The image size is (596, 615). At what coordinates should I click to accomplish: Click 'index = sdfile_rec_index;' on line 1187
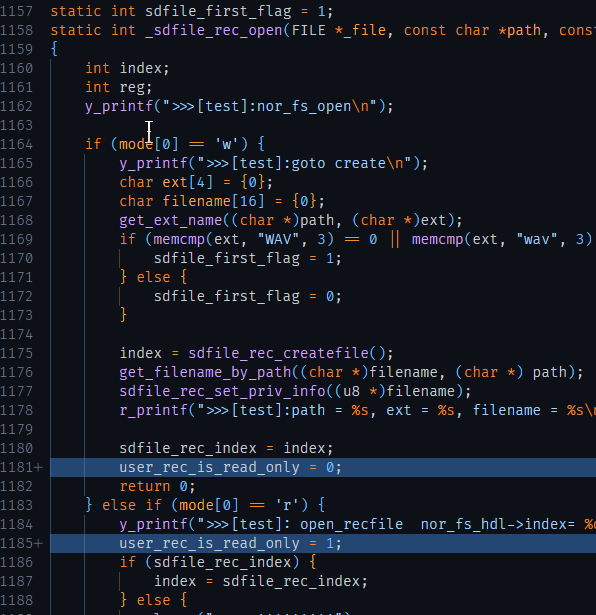[x=261, y=581]
